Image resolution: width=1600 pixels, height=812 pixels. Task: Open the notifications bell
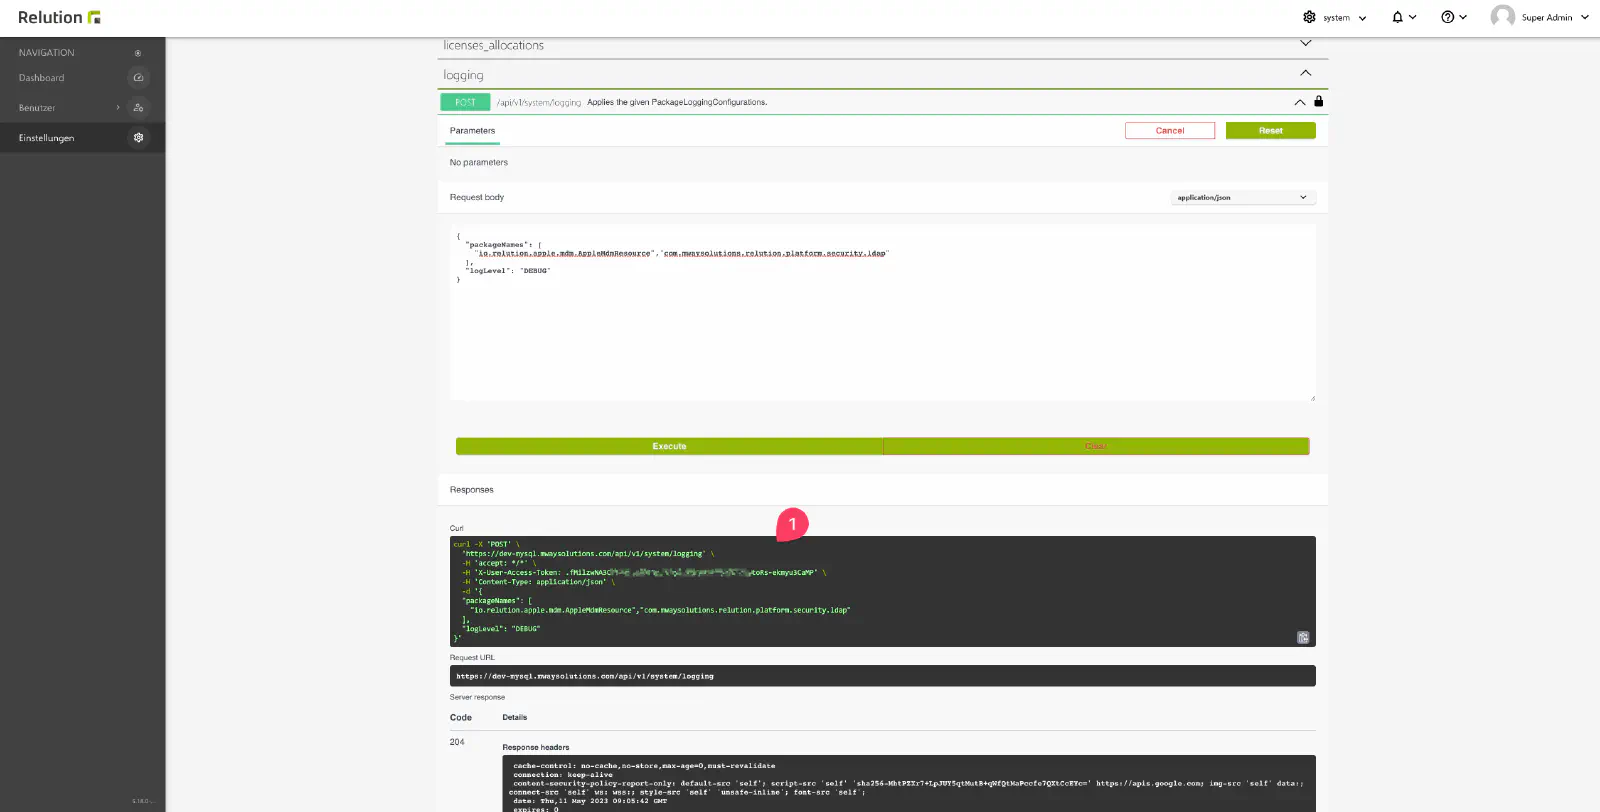(1397, 17)
